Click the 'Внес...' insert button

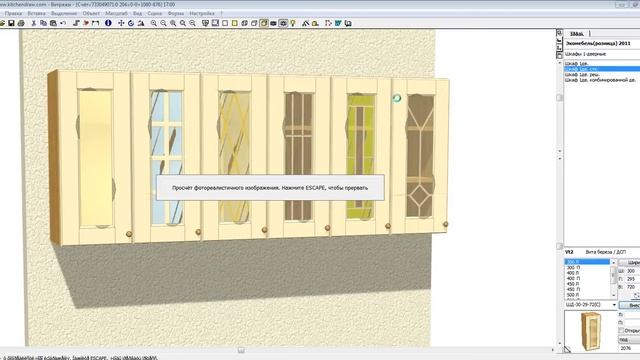(629, 305)
